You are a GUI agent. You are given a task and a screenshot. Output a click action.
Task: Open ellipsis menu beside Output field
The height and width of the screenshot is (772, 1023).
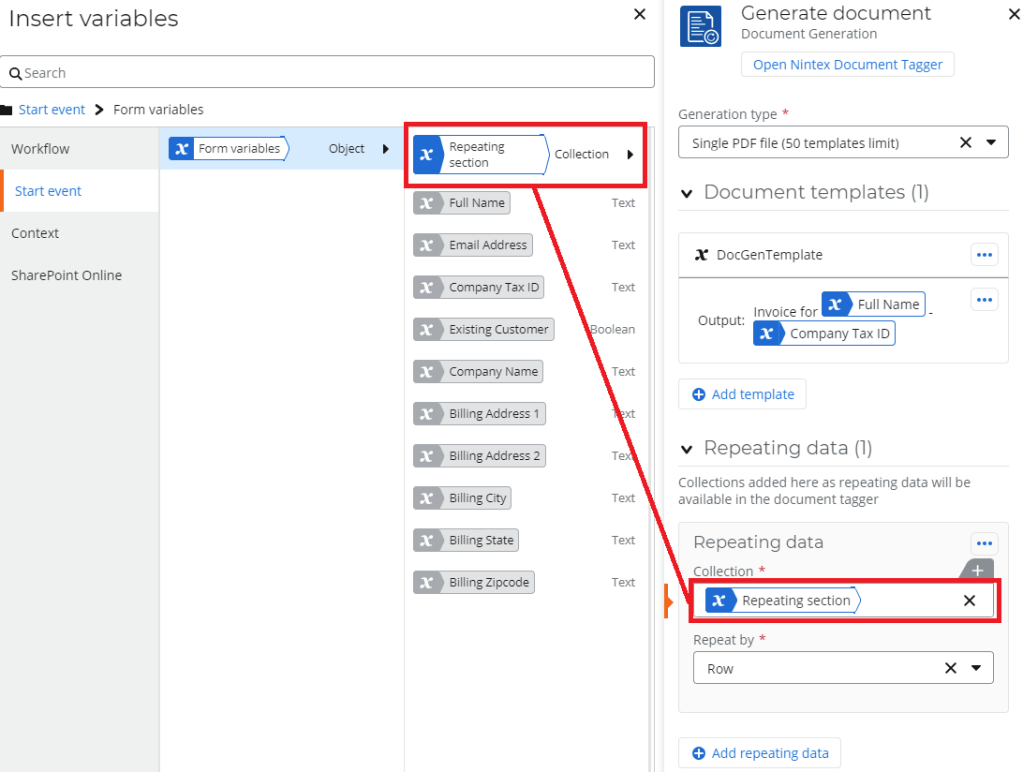[984, 299]
